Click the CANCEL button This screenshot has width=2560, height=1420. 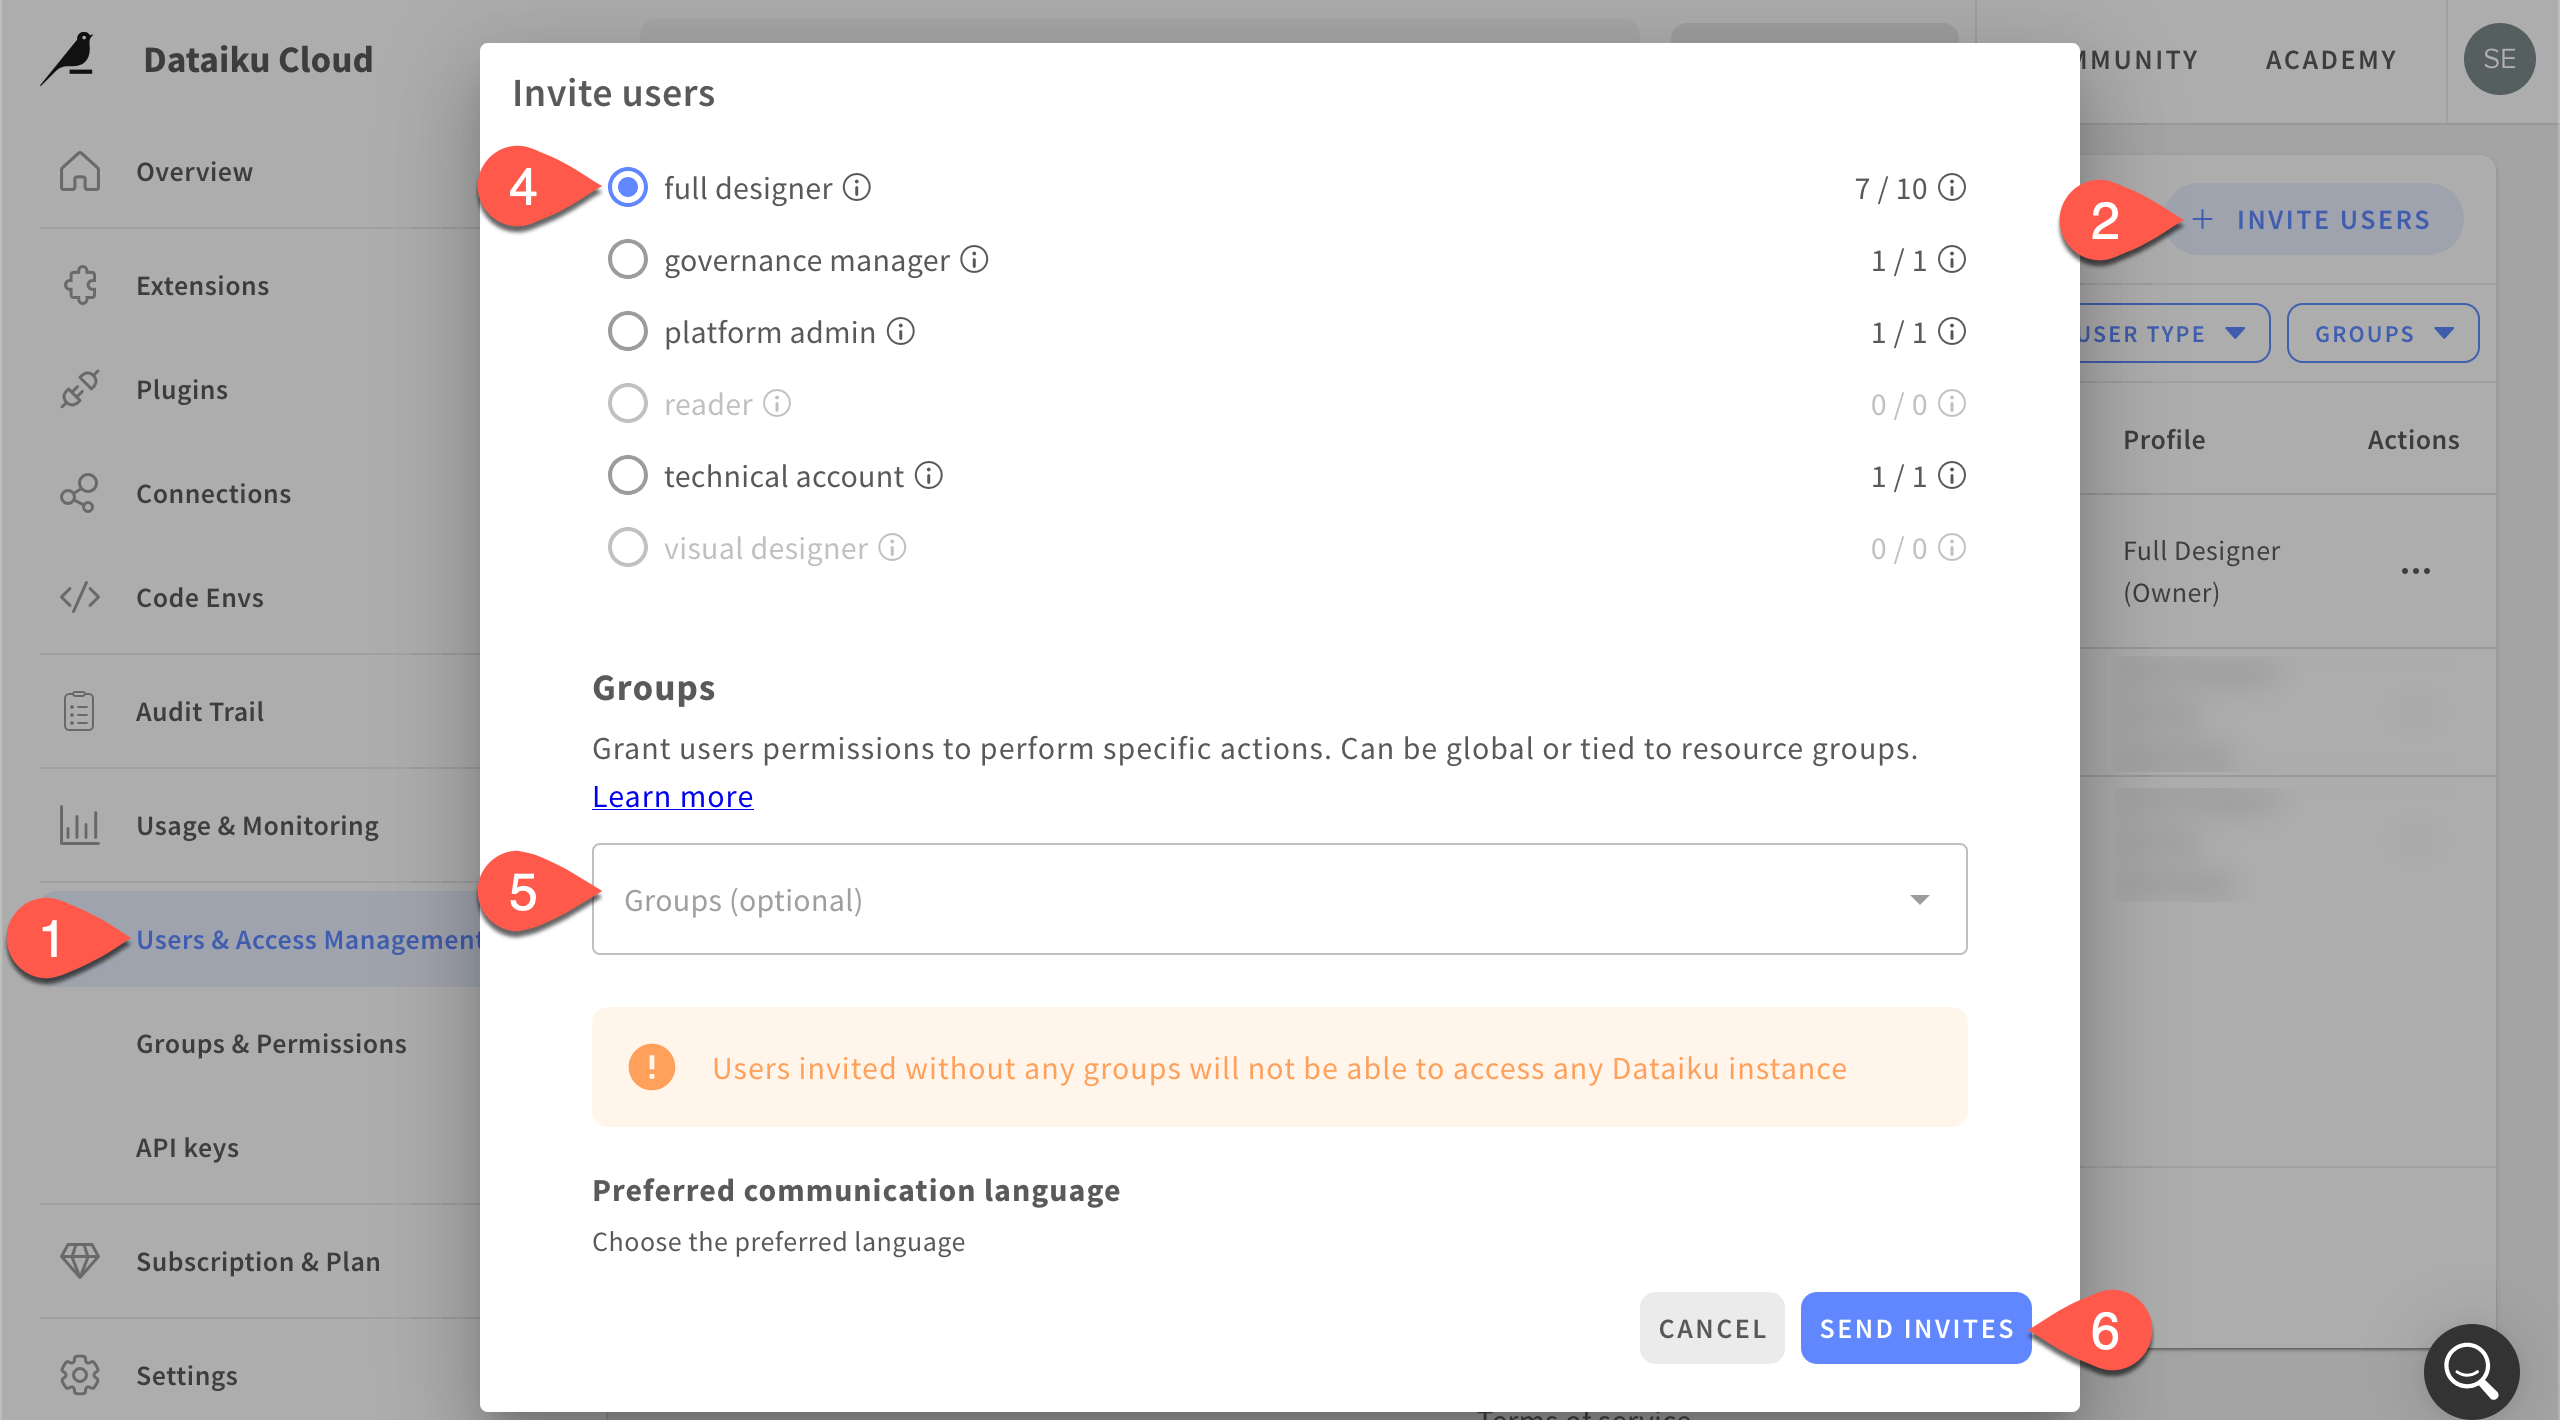[1712, 1328]
